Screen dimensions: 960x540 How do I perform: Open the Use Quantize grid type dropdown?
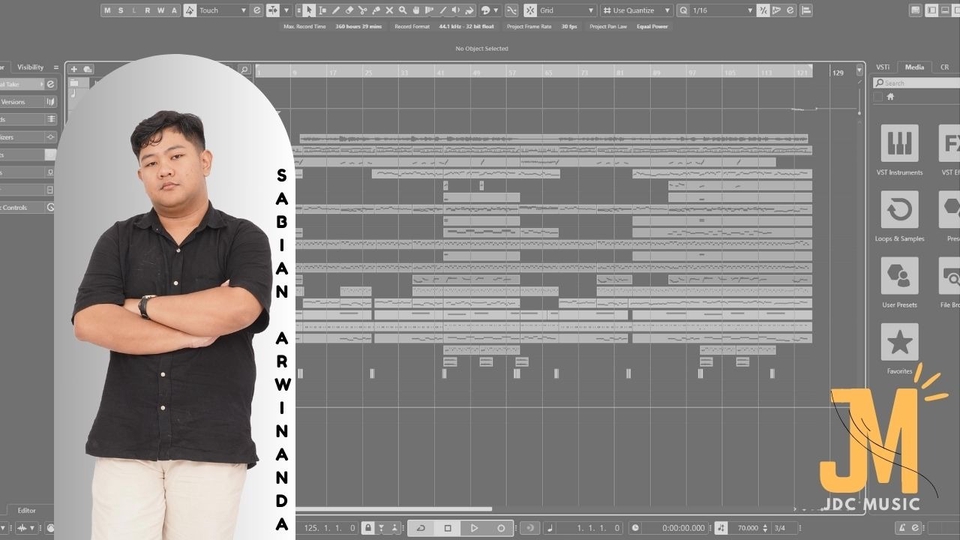(x=636, y=10)
